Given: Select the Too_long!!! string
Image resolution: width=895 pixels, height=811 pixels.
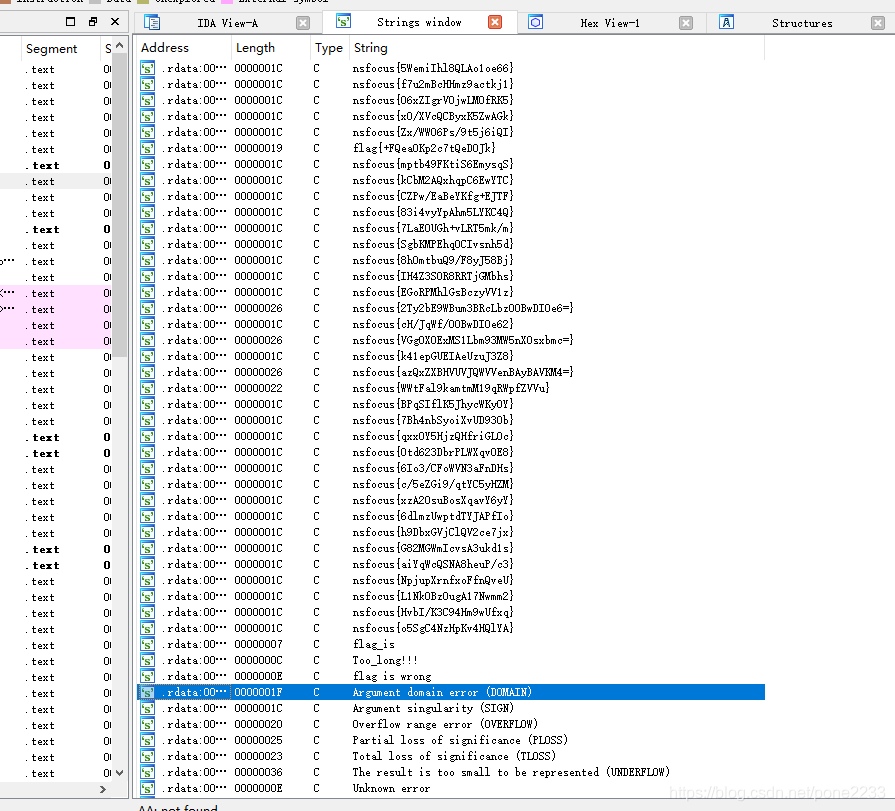Looking at the screenshot, I should coord(385,660).
